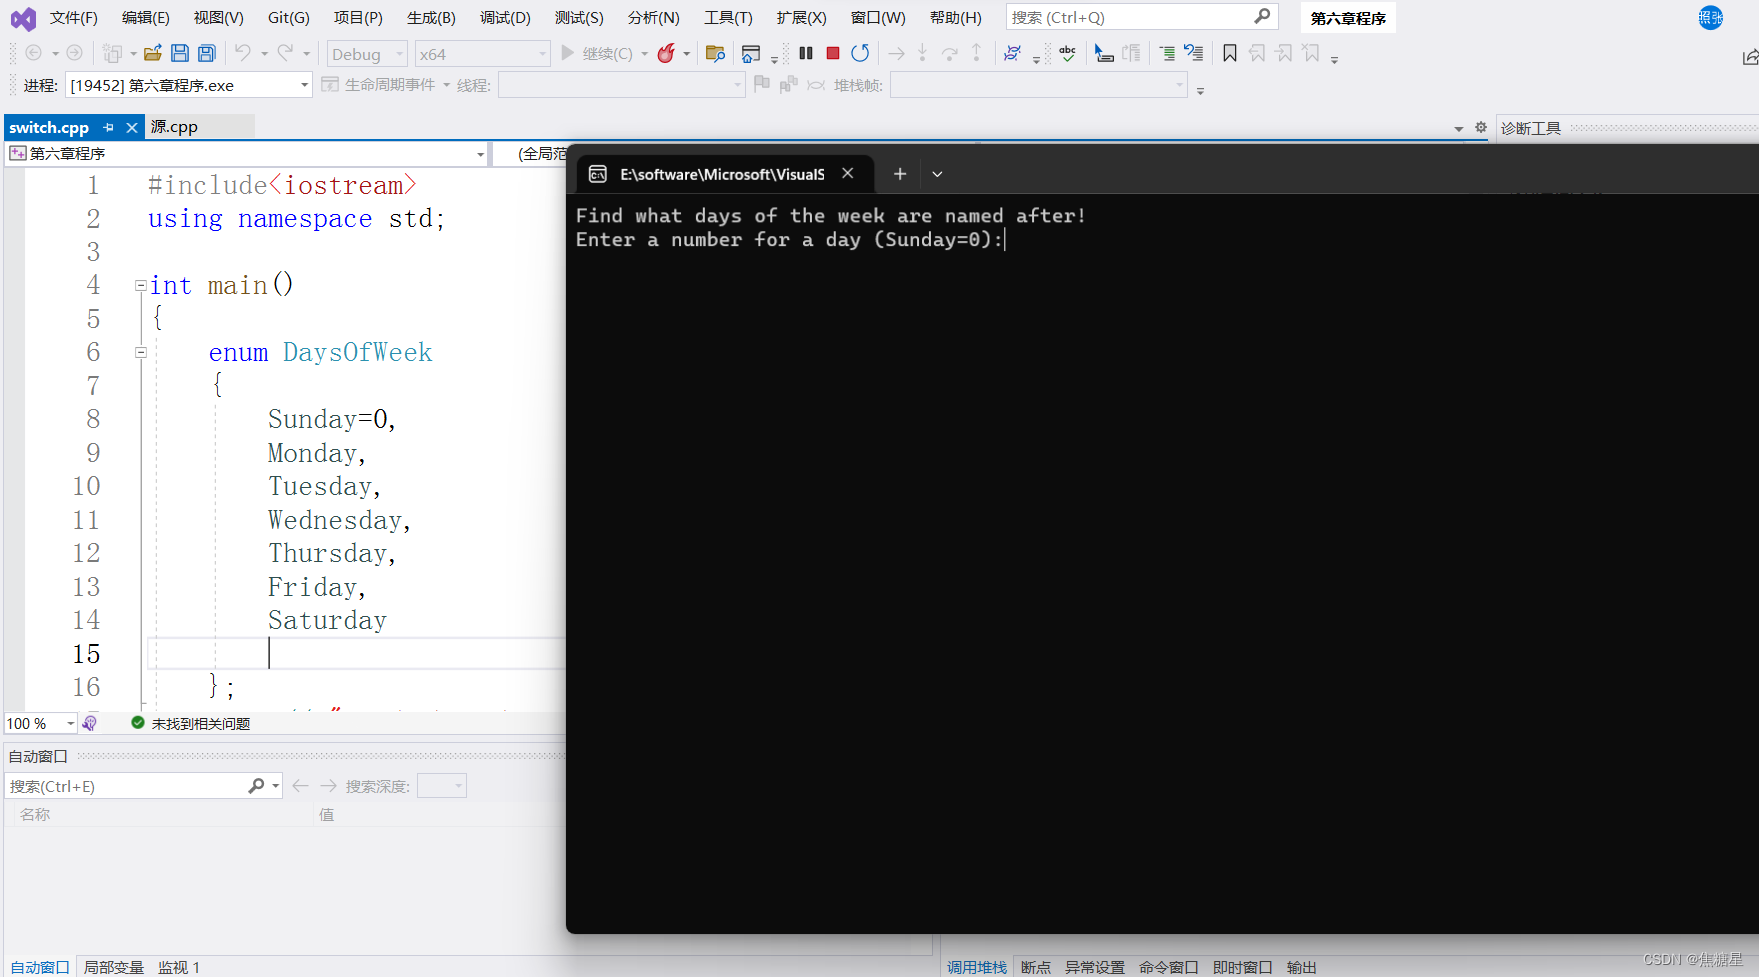Click the Step Out icon

[x=976, y=53]
